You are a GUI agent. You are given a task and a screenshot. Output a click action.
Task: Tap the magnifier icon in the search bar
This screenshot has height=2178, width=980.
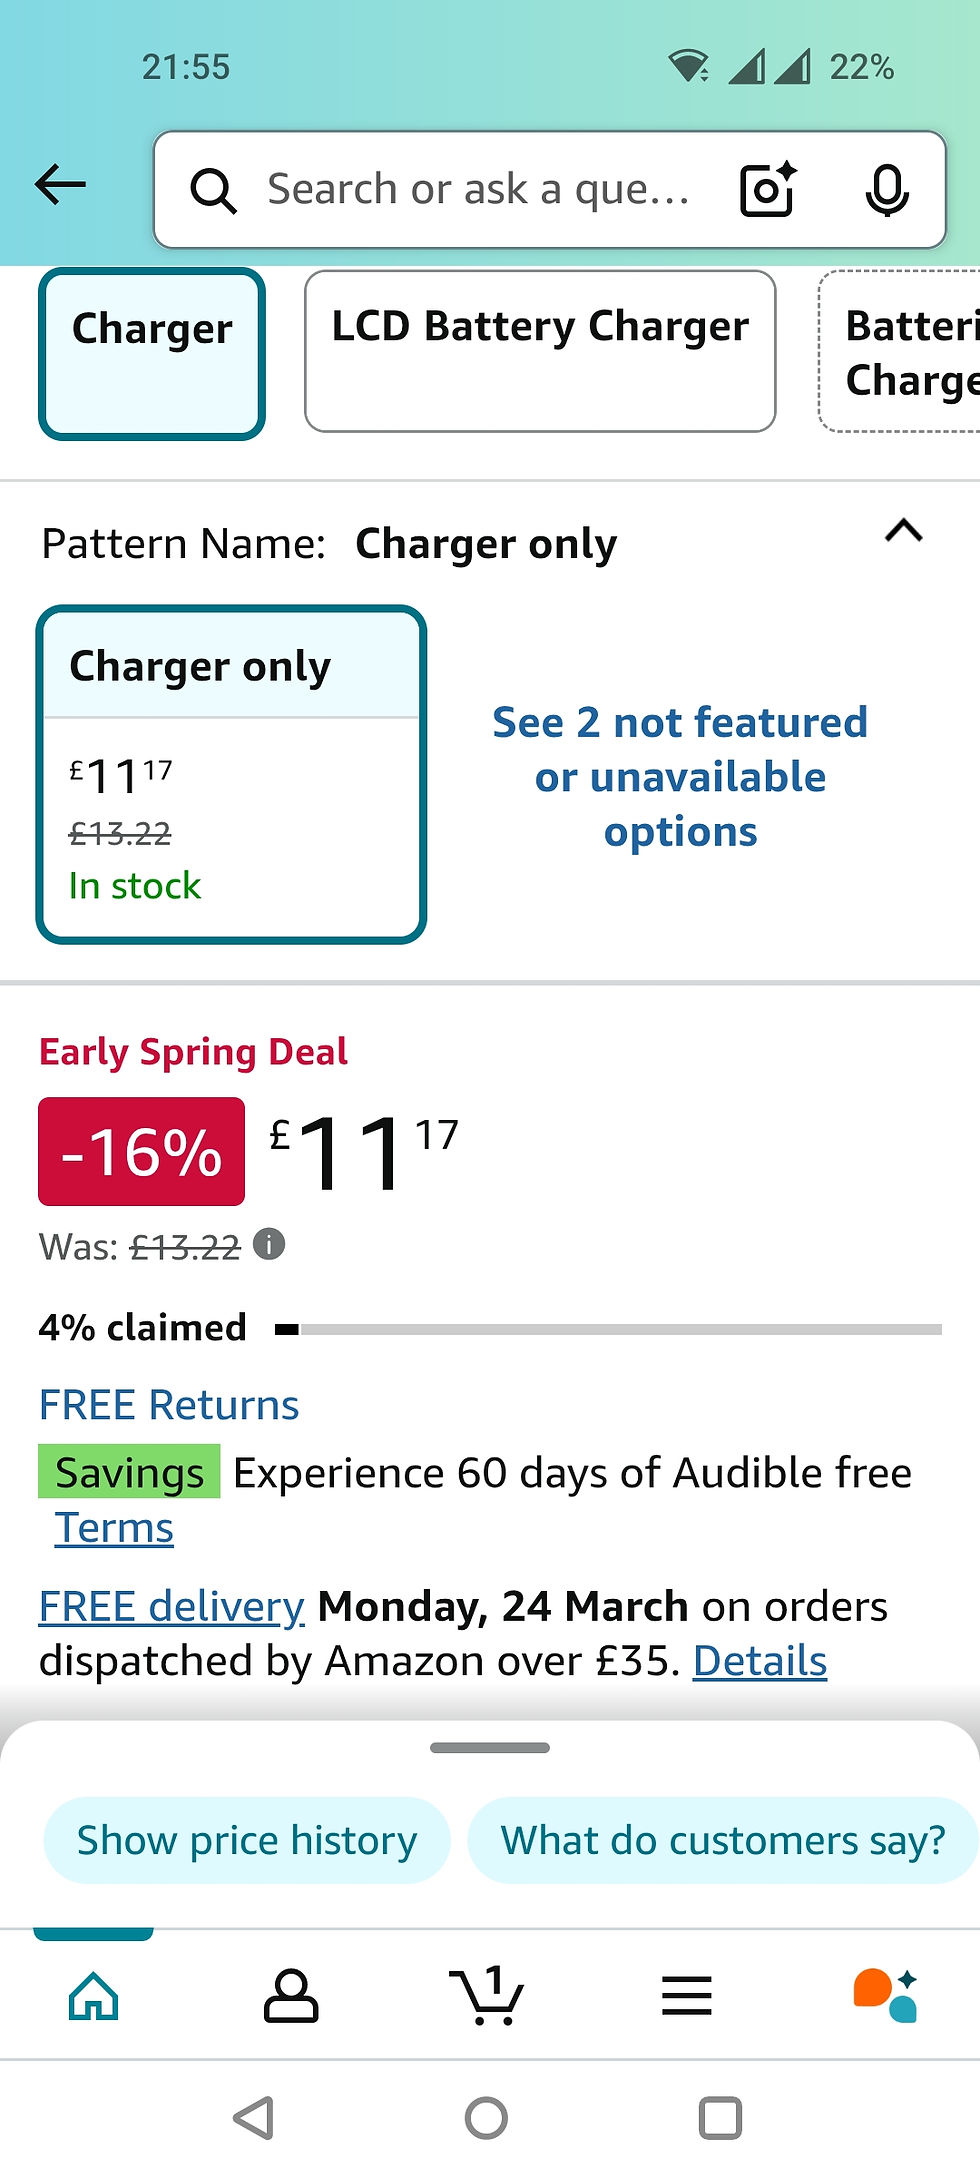(213, 189)
